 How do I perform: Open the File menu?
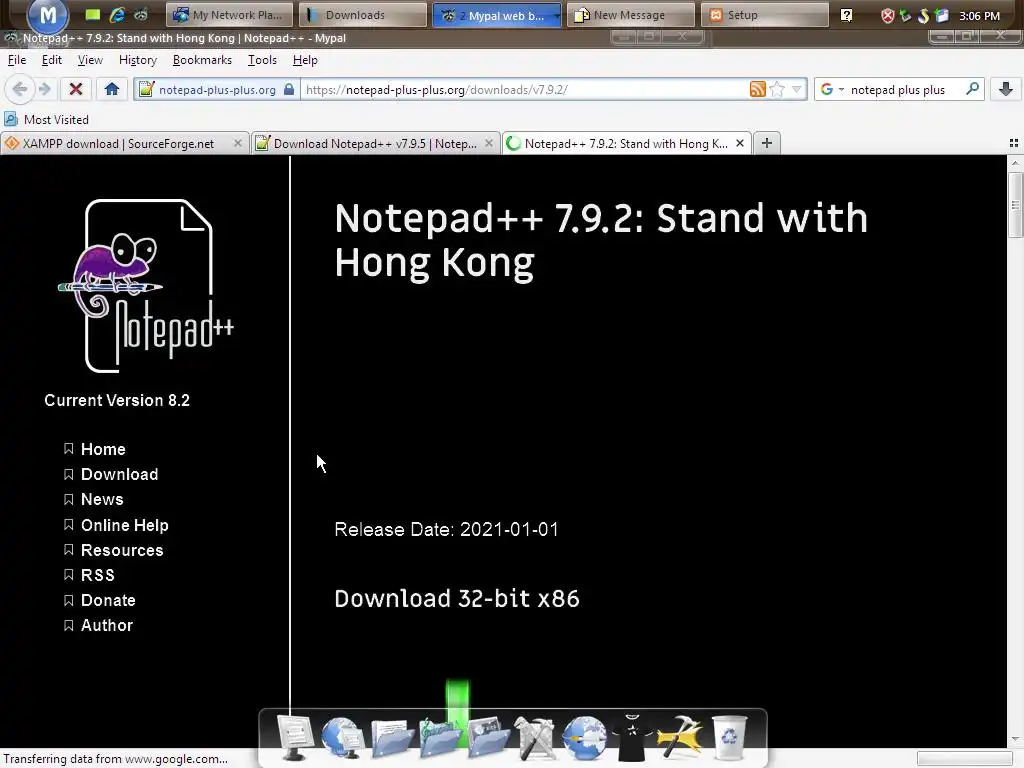pyautogui.click(x=17, y=60)
